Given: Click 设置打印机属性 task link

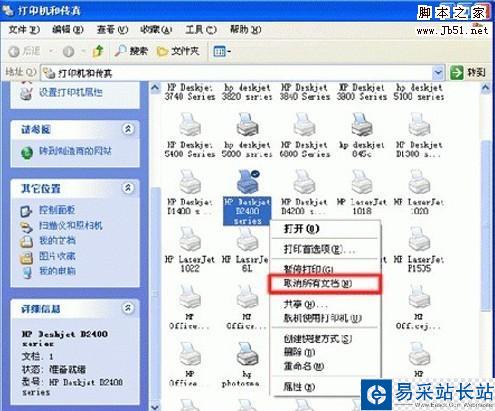Looking at the screenshot, I should click(71, 92).
